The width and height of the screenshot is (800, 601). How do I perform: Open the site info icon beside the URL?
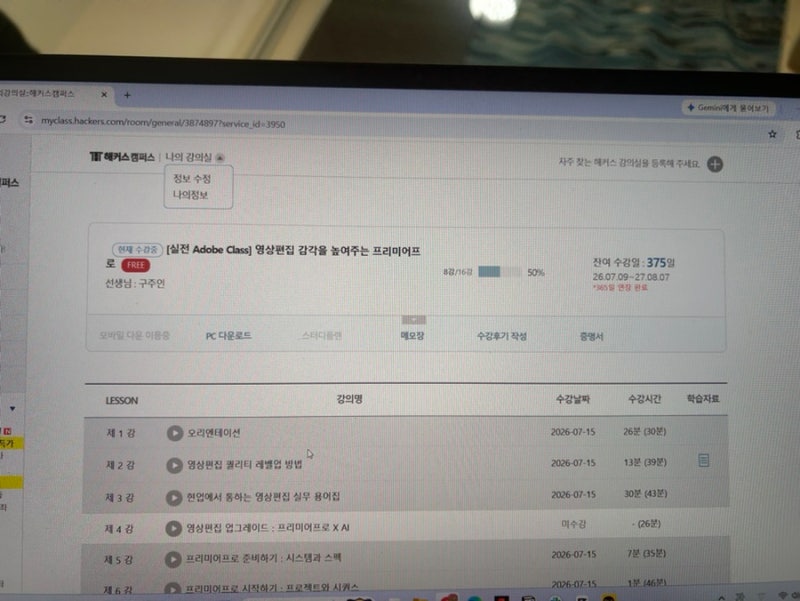28,119
